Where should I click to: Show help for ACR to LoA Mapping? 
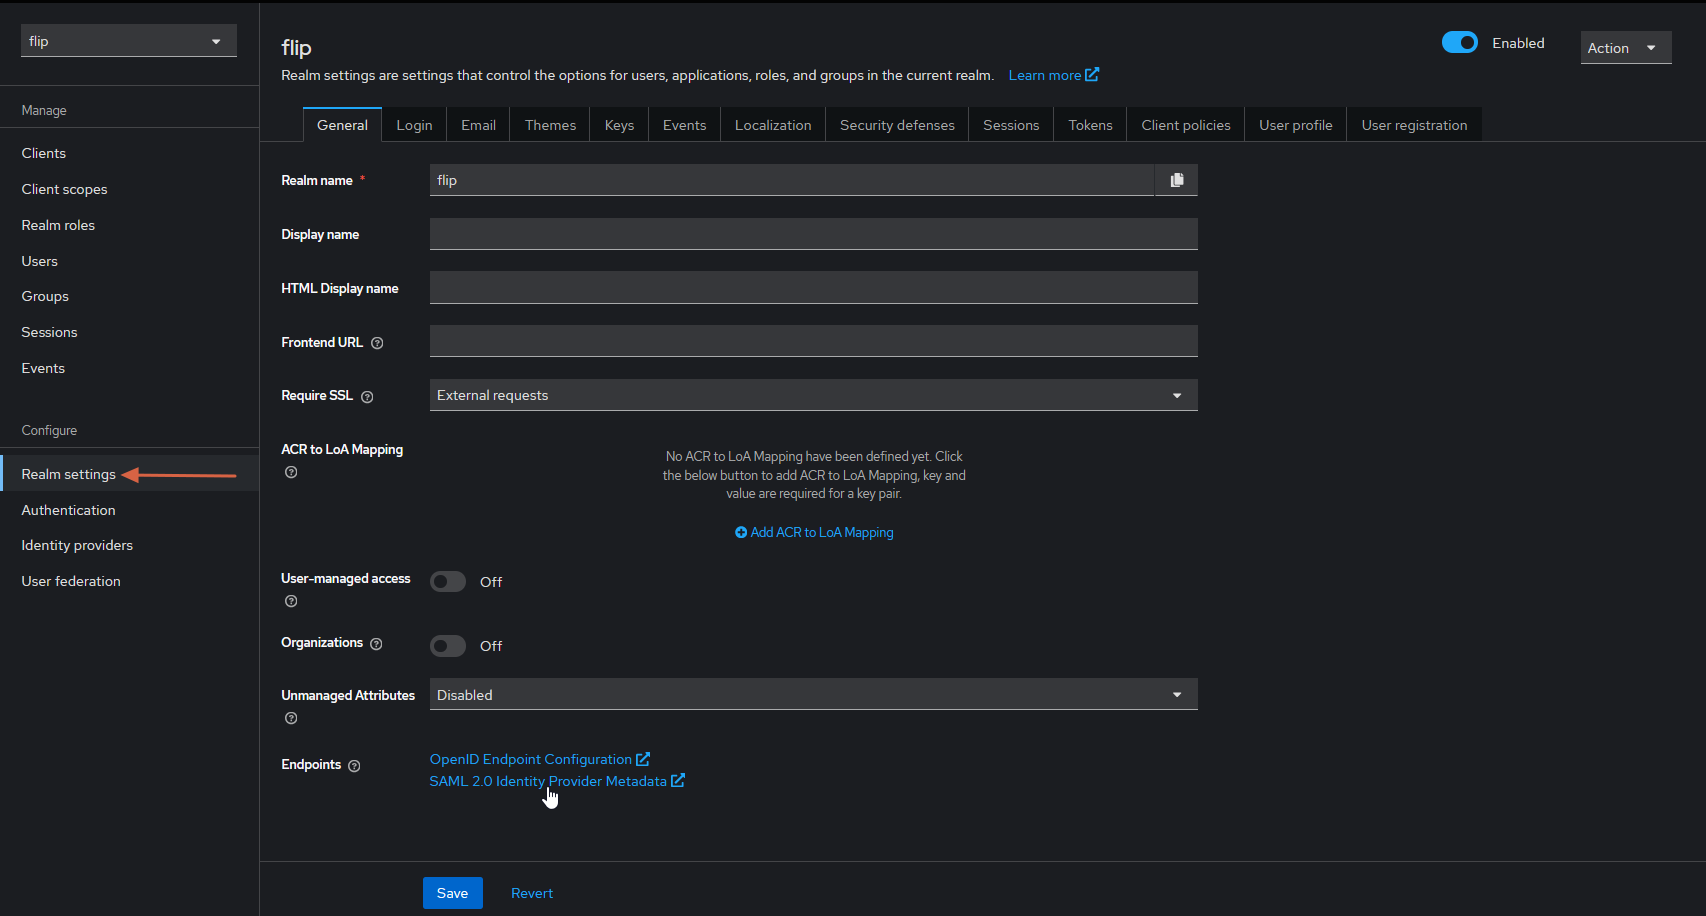(291, 472)
